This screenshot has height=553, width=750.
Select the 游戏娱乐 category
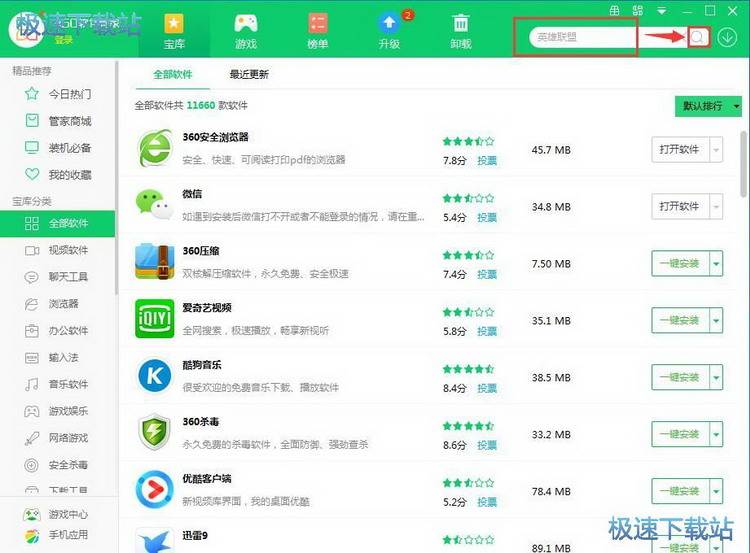[x=56, y=411]
